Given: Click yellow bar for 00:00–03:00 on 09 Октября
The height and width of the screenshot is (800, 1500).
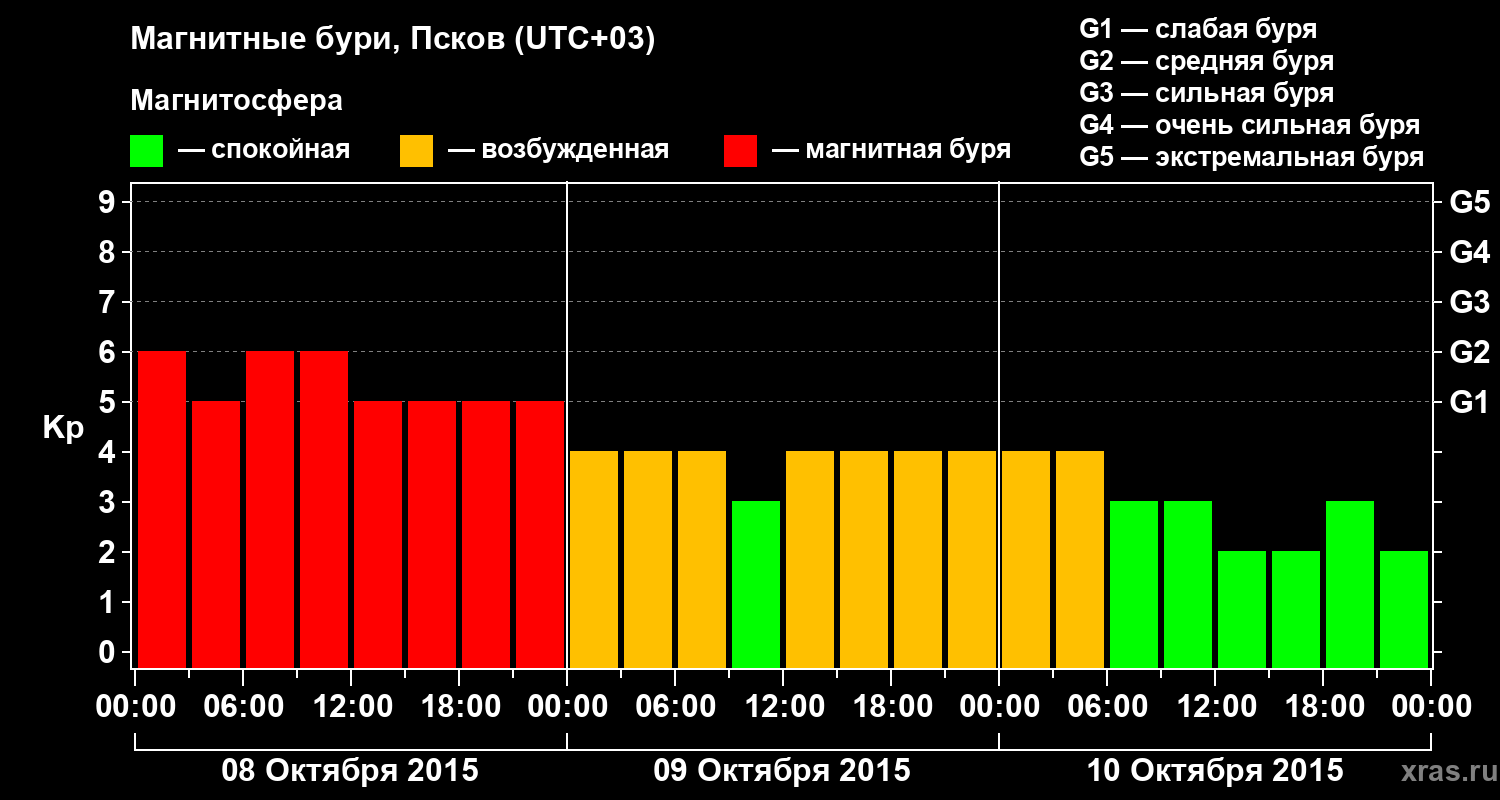Looking at the screenshot, I should tap(594, 560).
